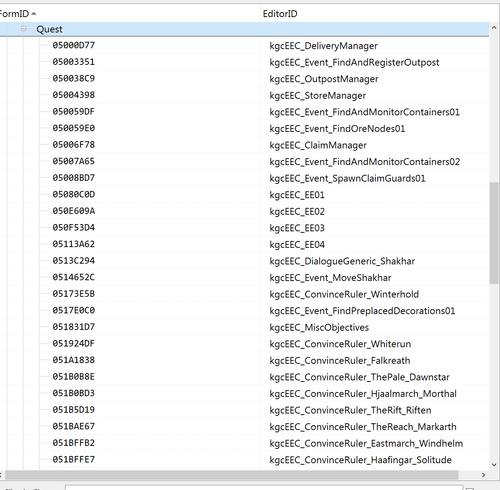
Task: Click kgcEEC_ConvinceRuler_TheRift_Riften editor ID
Action: pyautogui.click(x=350, y=410)
